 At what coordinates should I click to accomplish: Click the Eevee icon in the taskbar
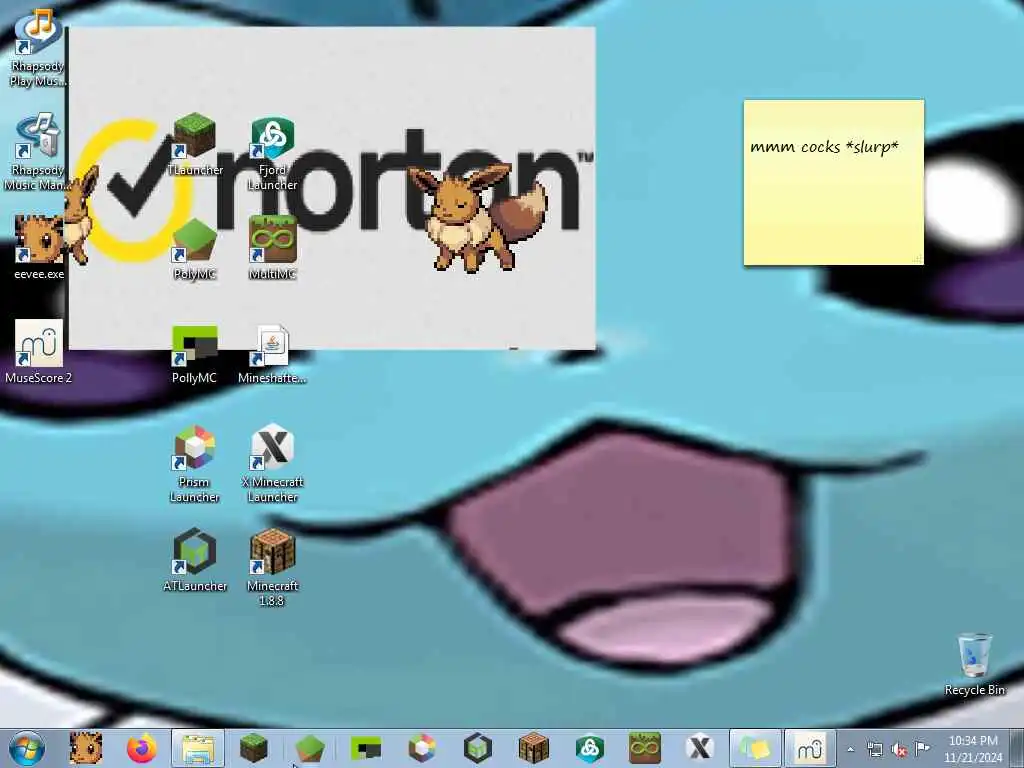click(x=86, y=748)
